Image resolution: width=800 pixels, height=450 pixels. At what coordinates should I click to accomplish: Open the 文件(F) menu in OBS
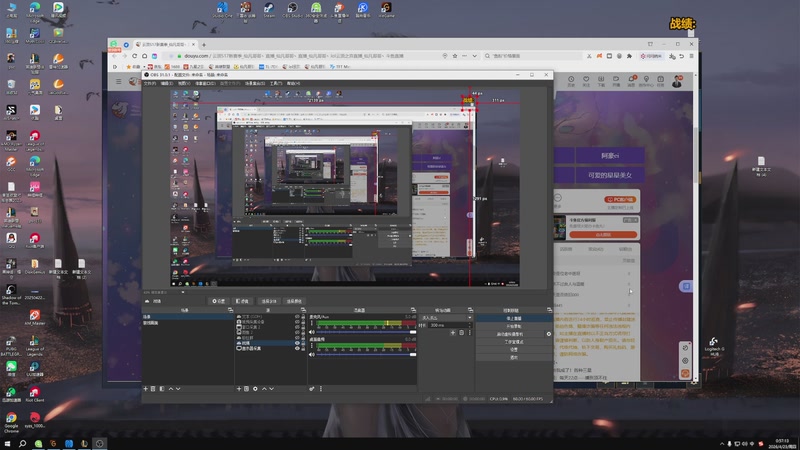coord(150,83)
